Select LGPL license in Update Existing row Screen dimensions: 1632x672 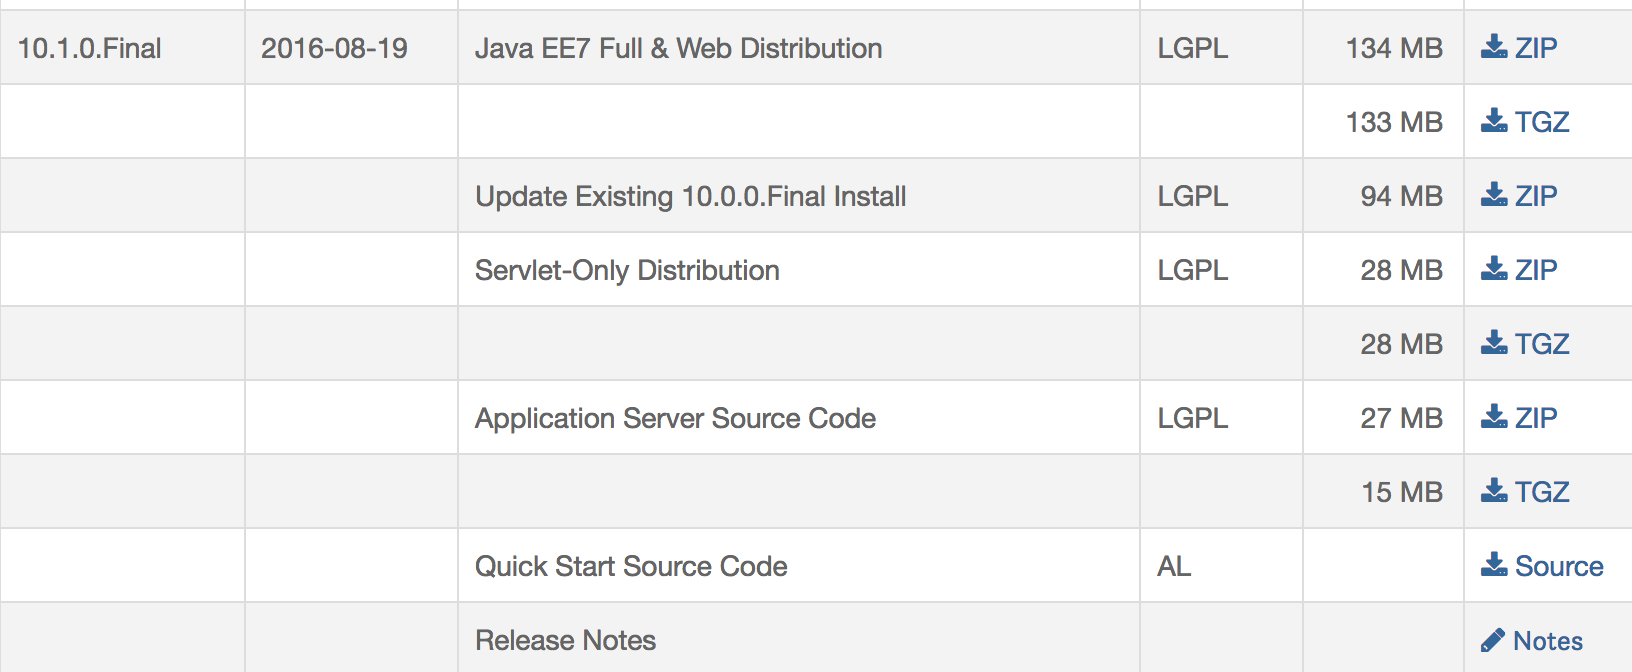coord(1193,196)
